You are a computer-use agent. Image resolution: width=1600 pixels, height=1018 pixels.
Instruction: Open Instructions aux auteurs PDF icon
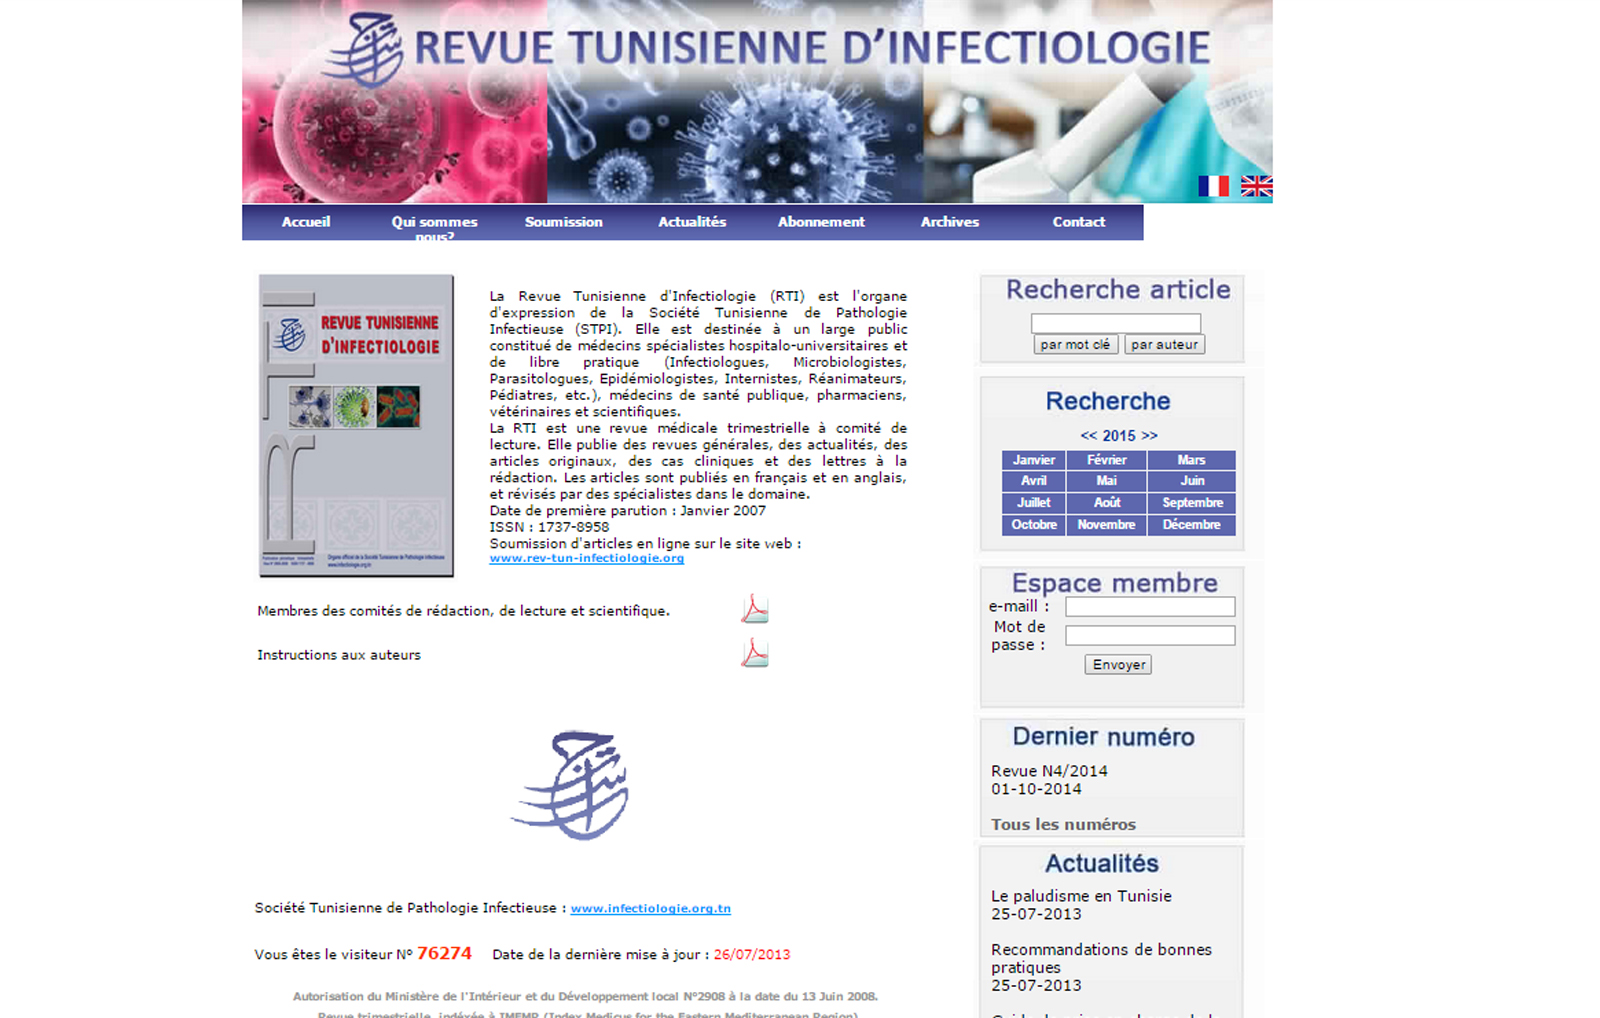[x=754, y=653]
